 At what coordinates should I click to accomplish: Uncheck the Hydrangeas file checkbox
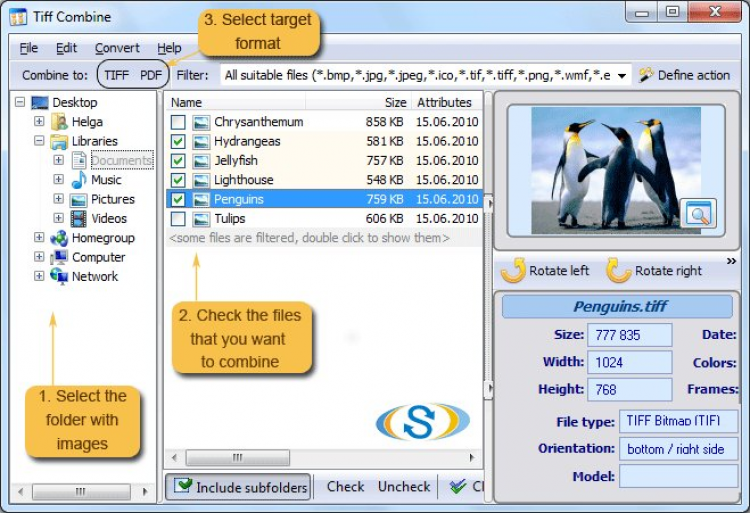(x=178, y=141)
